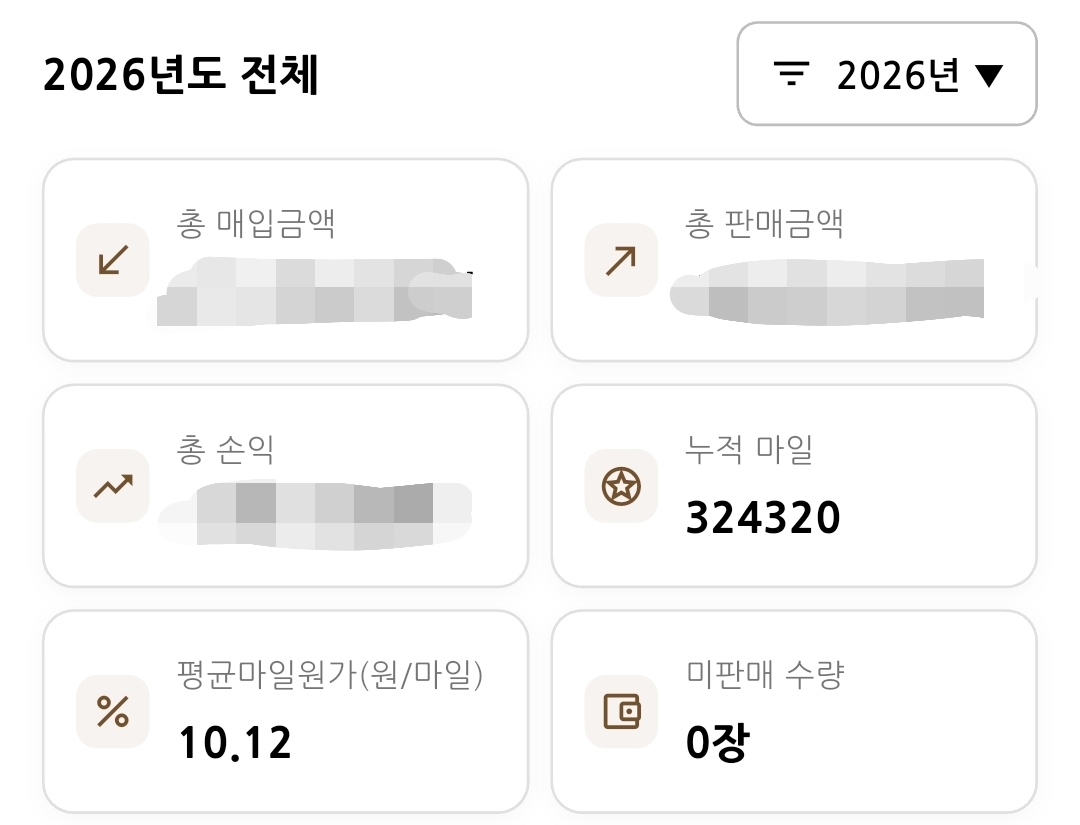Click the filter lines icon

tap(792, 74)
